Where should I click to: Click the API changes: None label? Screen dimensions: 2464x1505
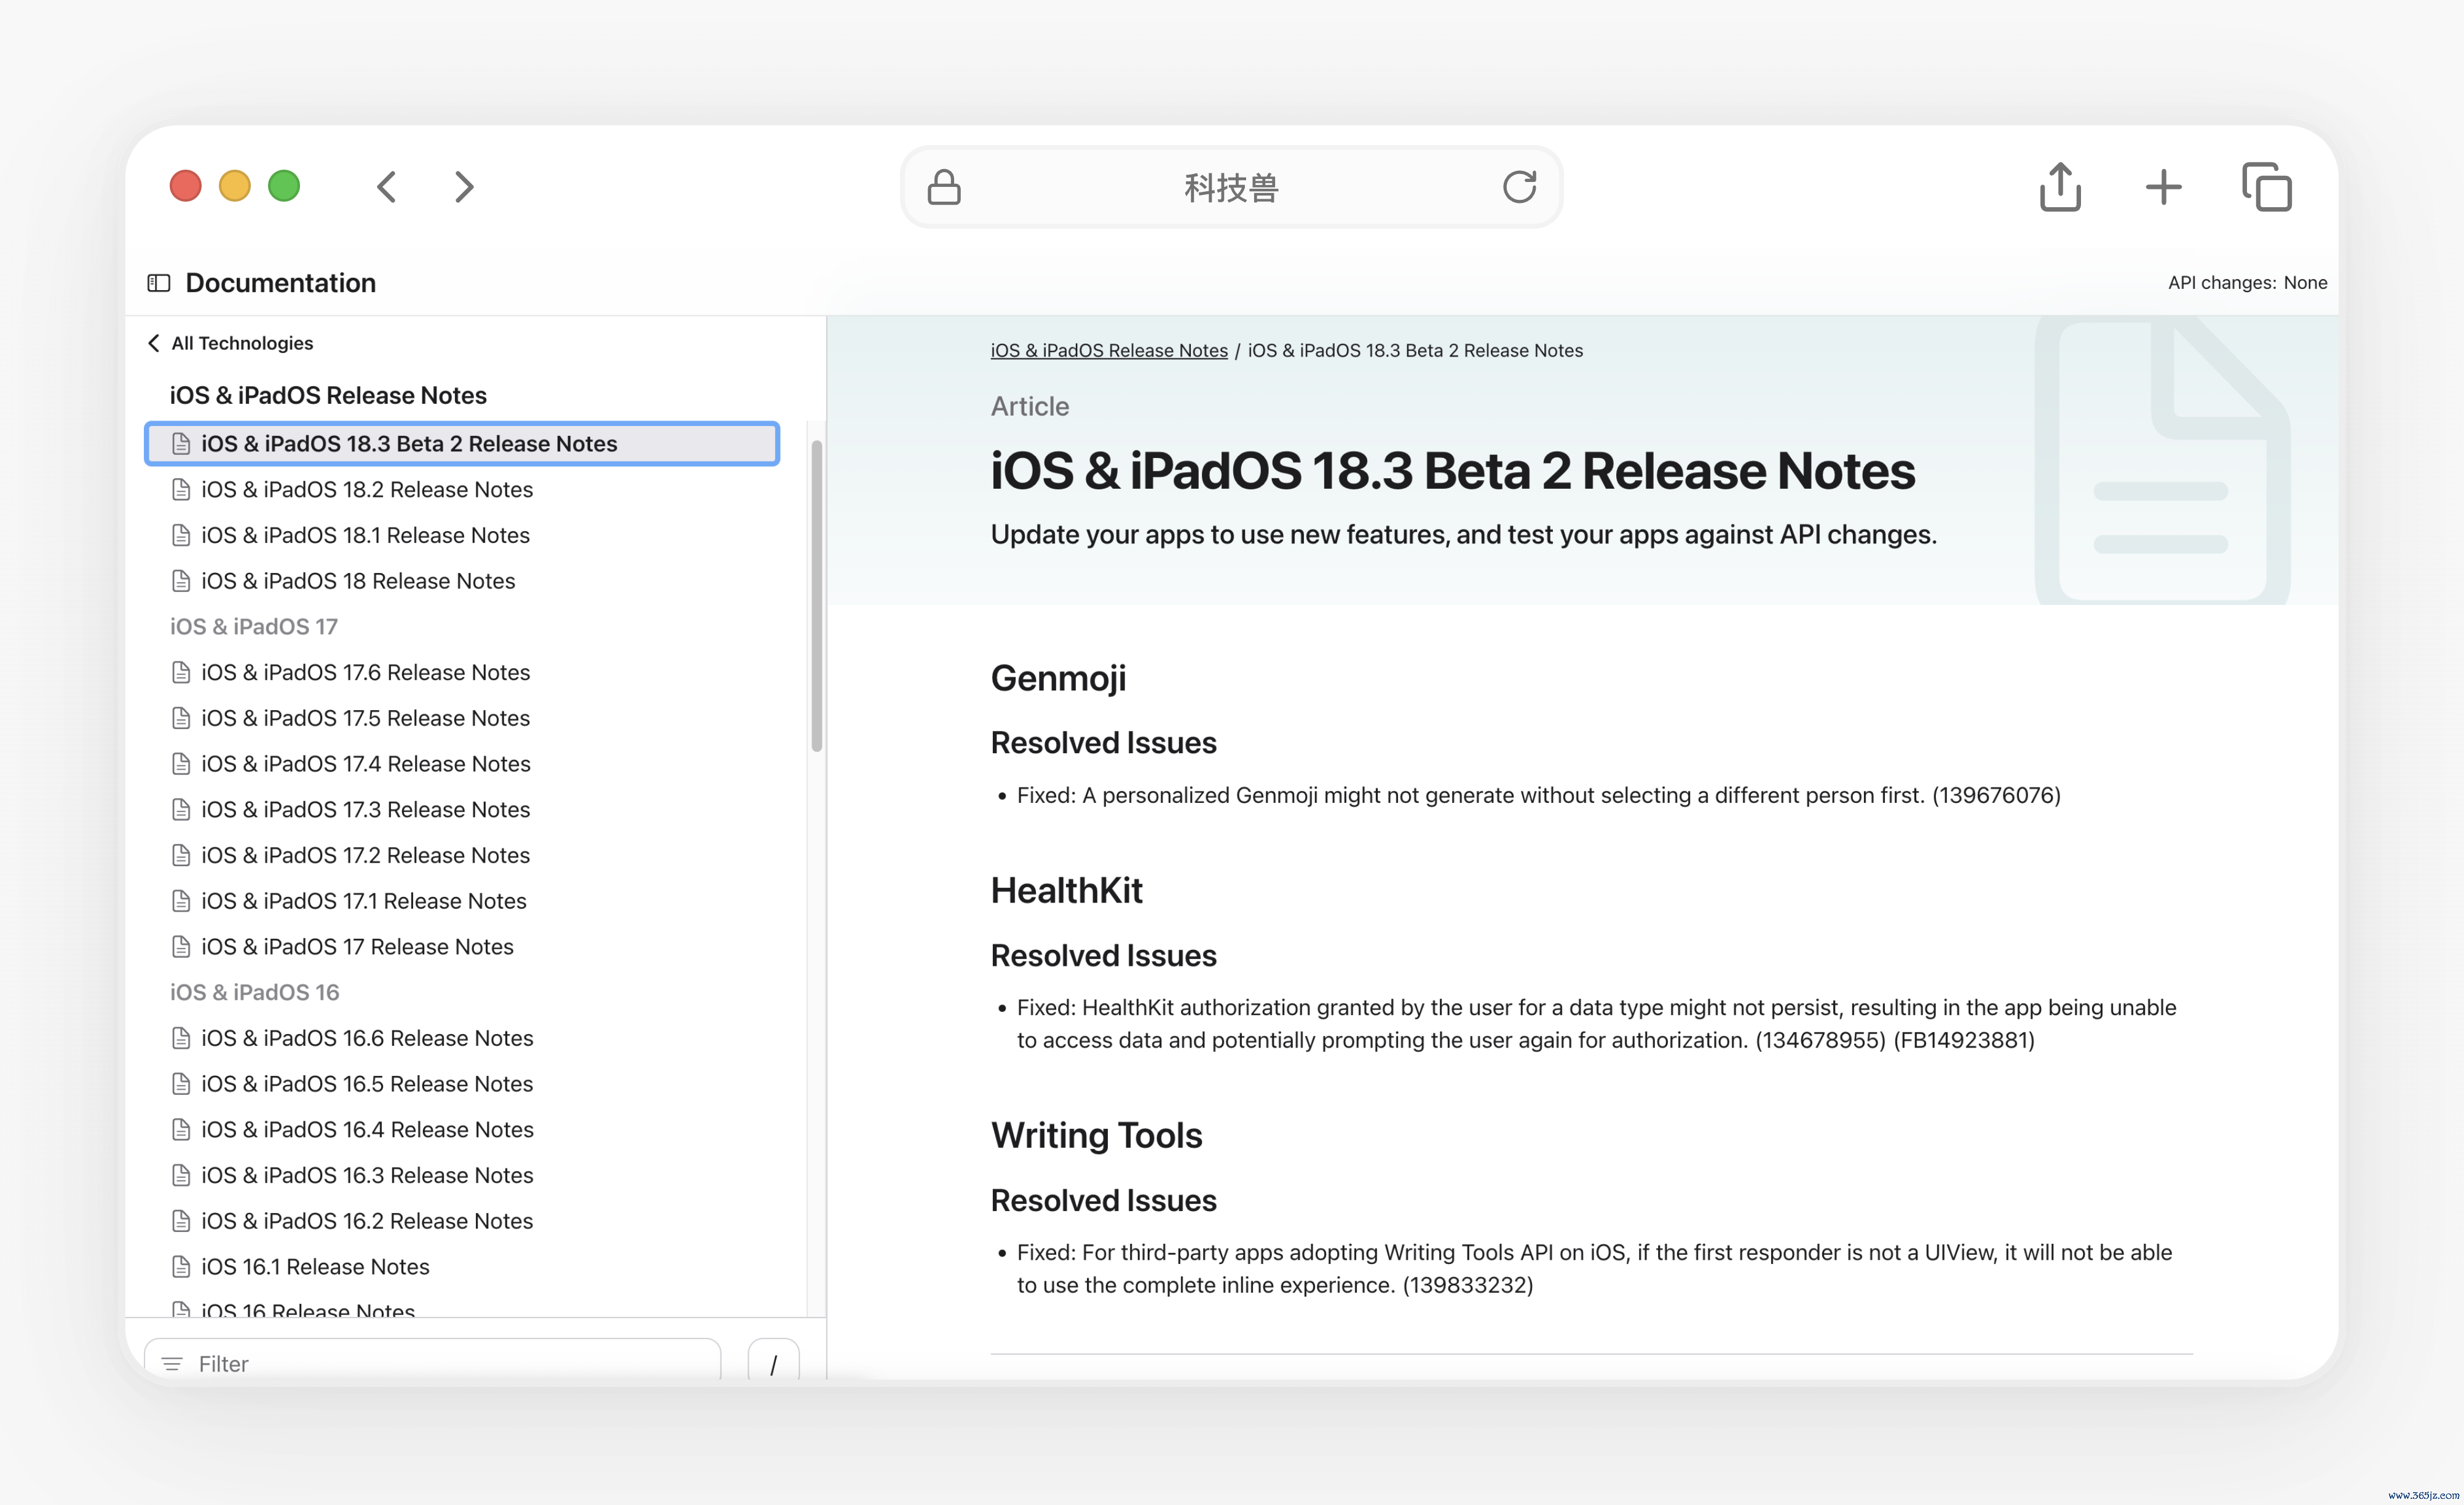click(x=2247, y=283)
